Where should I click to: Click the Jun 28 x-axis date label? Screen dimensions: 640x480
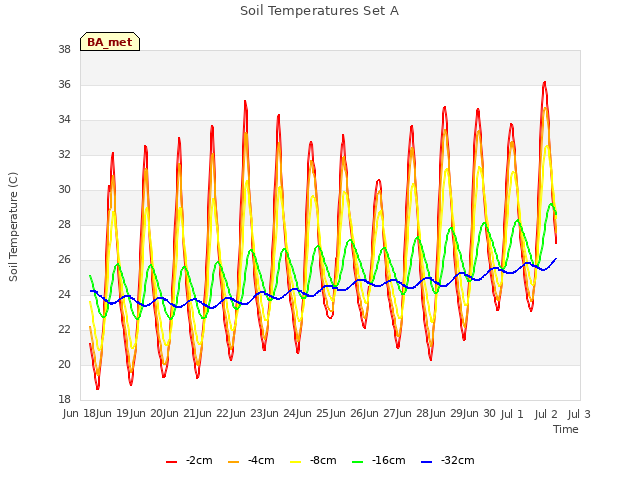point(413,414)
